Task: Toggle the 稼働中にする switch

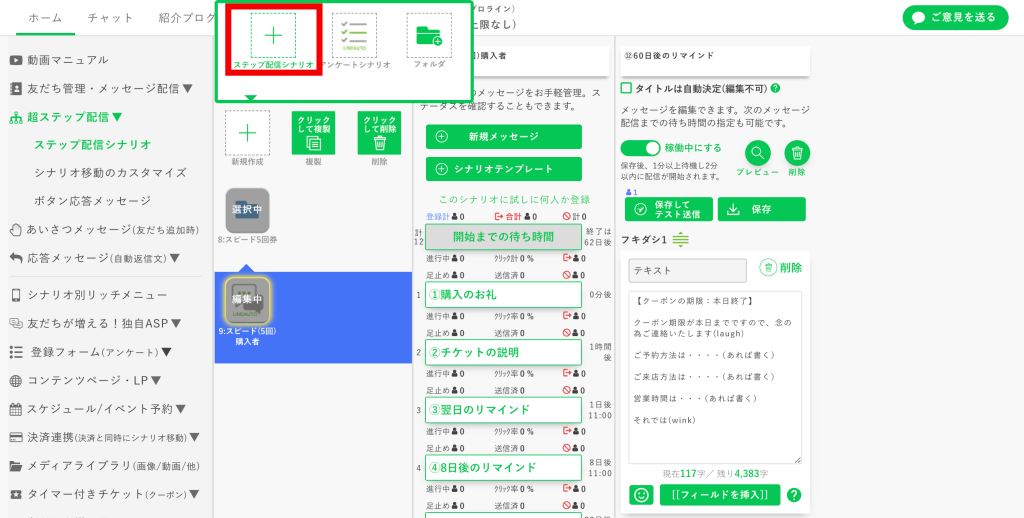Action: (x=640, y=148)
